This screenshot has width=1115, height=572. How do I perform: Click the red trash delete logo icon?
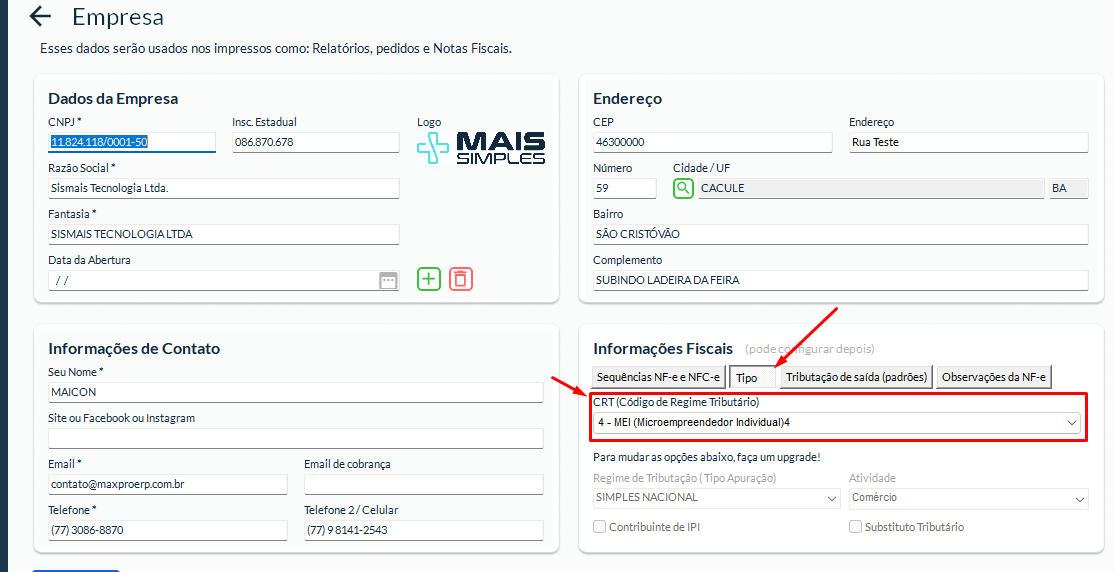pyautogui.click(x=460, y=279)
